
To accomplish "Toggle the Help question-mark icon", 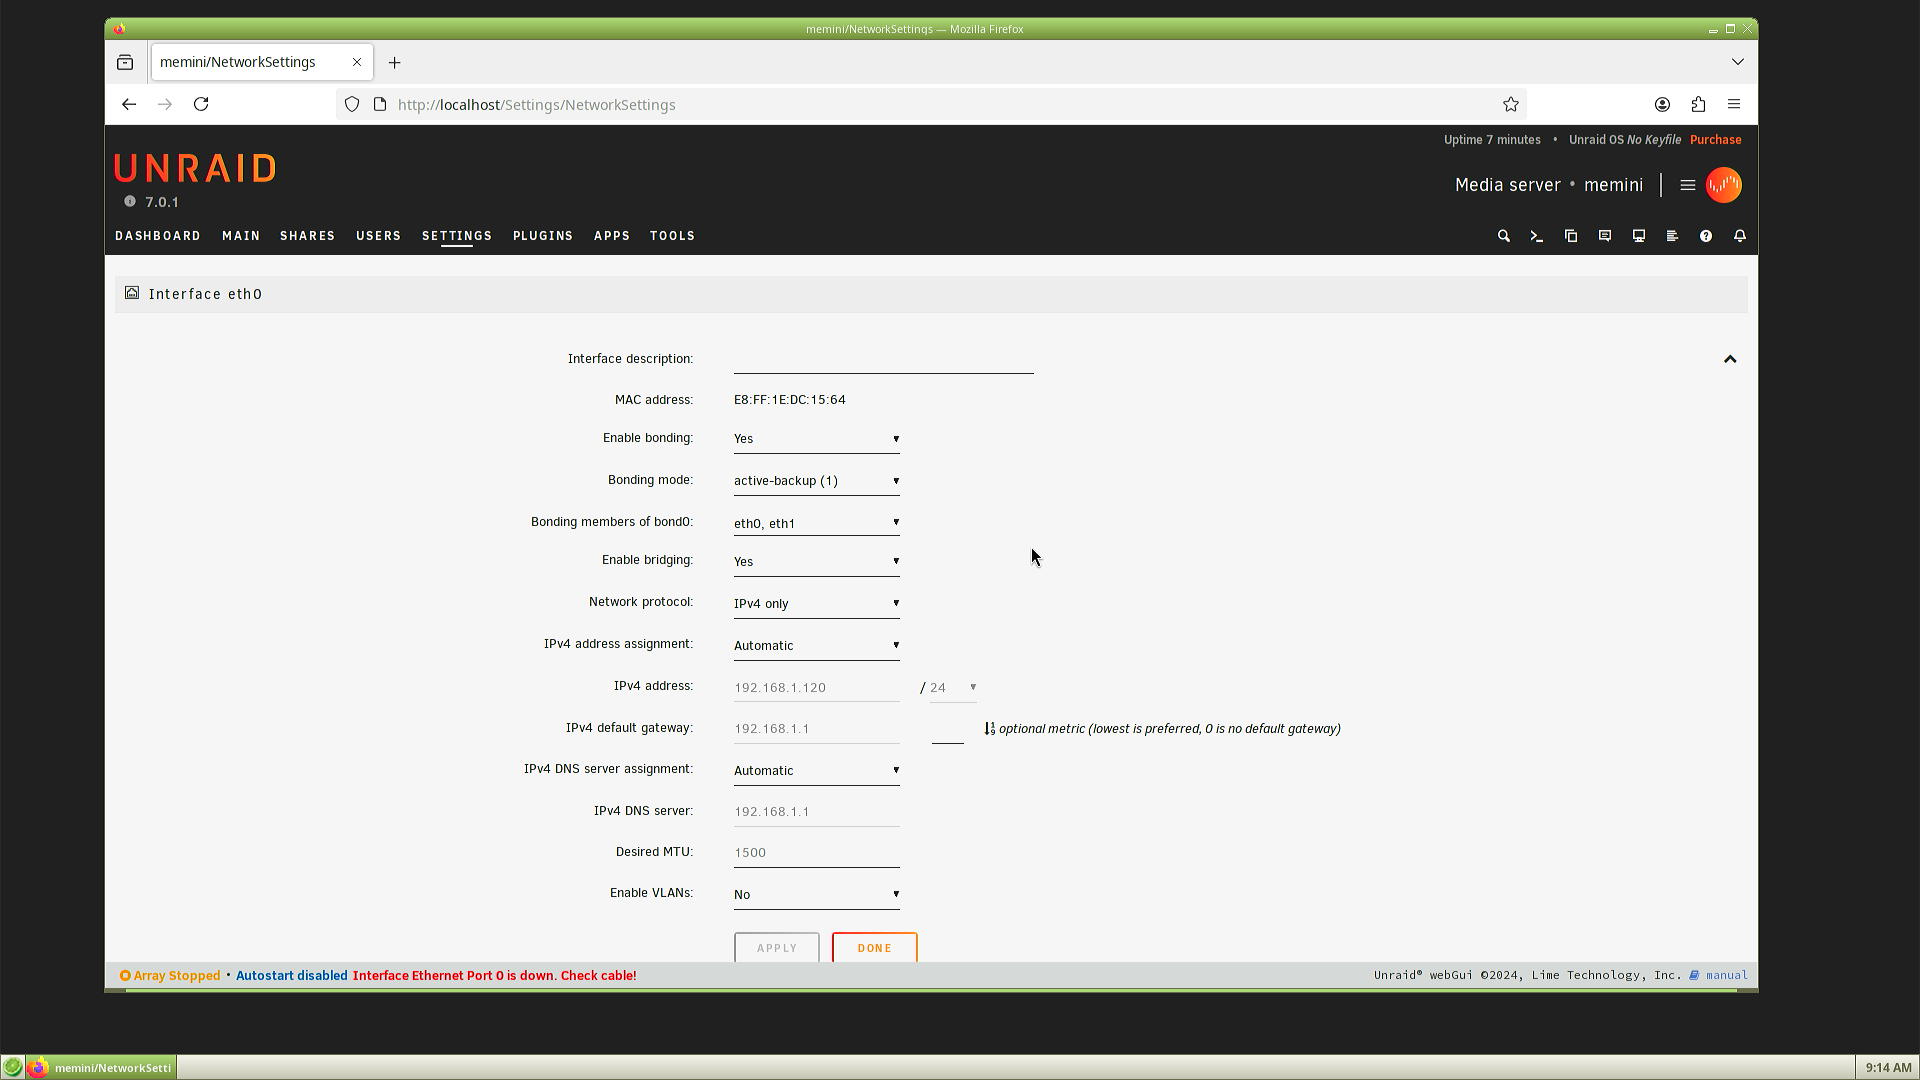I will pyautogui.click(x=1706, y=236).
